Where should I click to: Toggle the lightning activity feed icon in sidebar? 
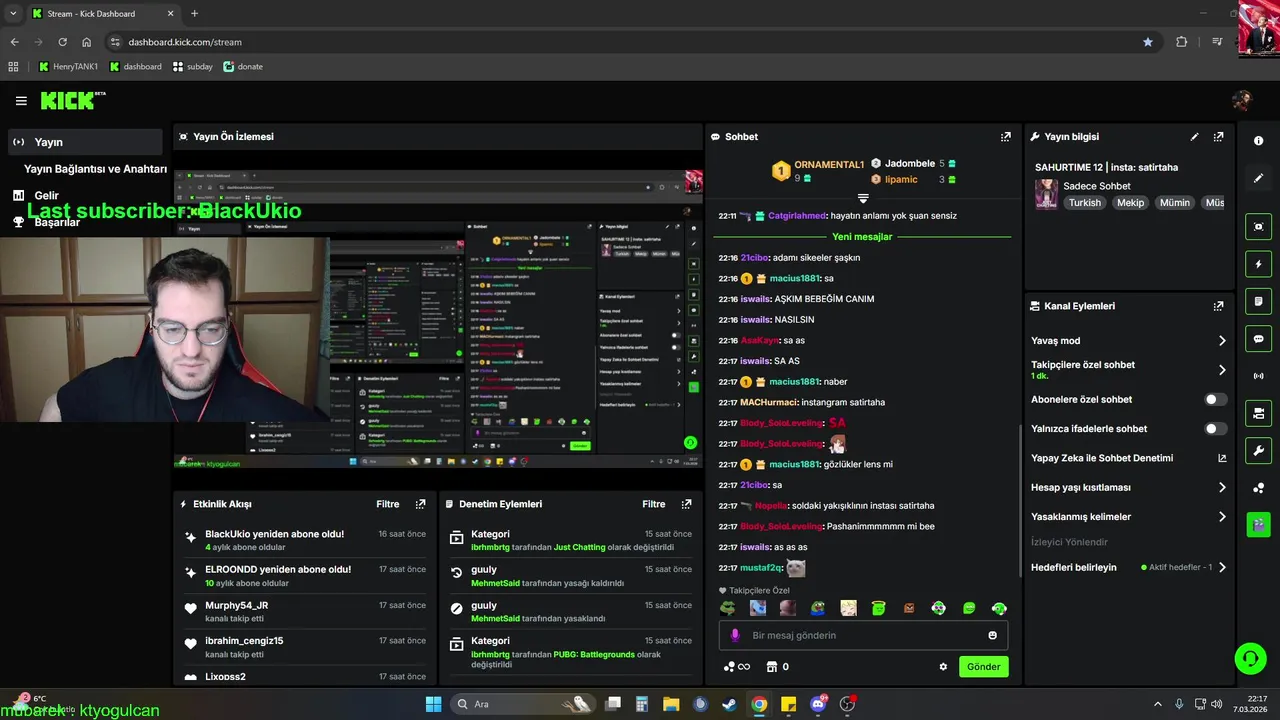(x=1258, y=264)
